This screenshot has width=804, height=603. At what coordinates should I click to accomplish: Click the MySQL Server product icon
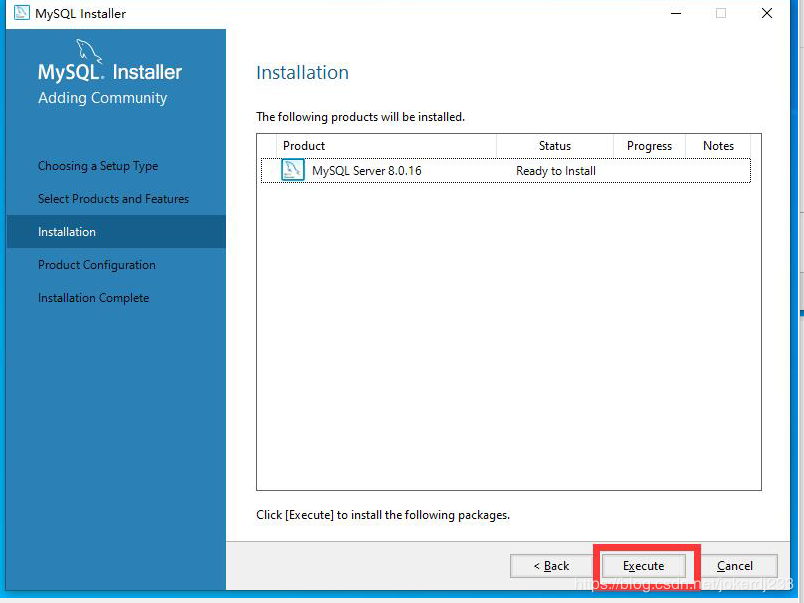pyautogui.click(x=293, y=170)
